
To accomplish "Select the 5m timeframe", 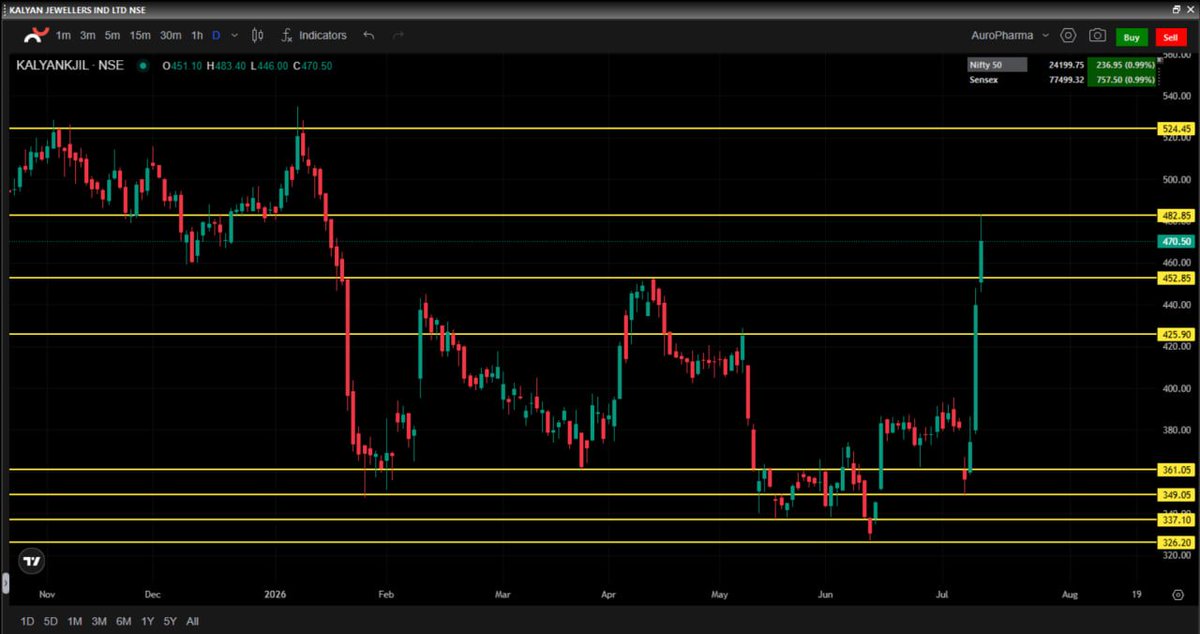I will click(x=112, y=35).
